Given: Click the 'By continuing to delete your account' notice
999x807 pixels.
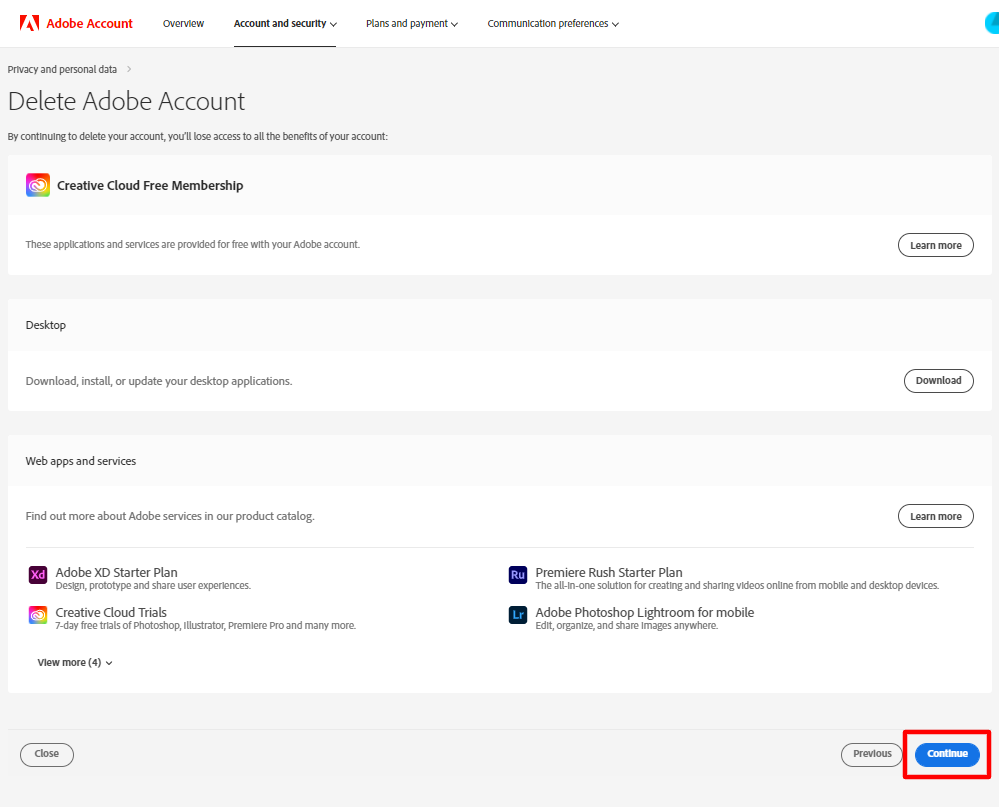Looking at the screenshot, I should (x=198, y=136).
